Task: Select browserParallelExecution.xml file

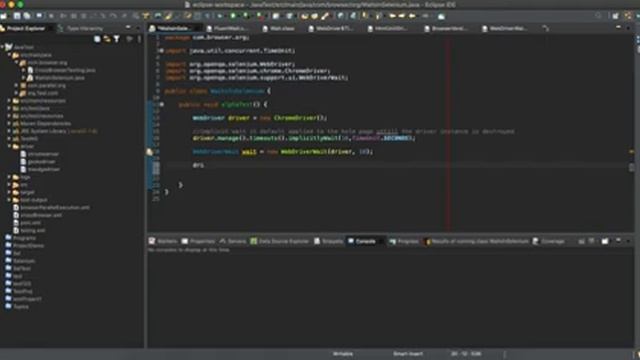Action: click(51, 207)
